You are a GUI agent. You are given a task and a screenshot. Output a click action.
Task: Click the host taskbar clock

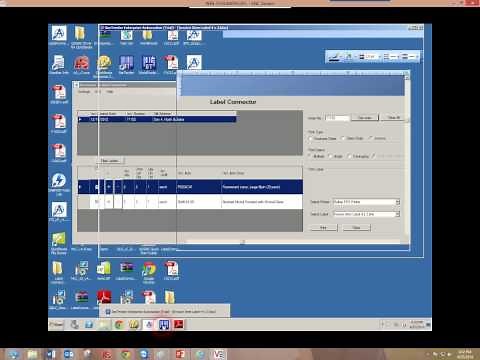[465, 354]
